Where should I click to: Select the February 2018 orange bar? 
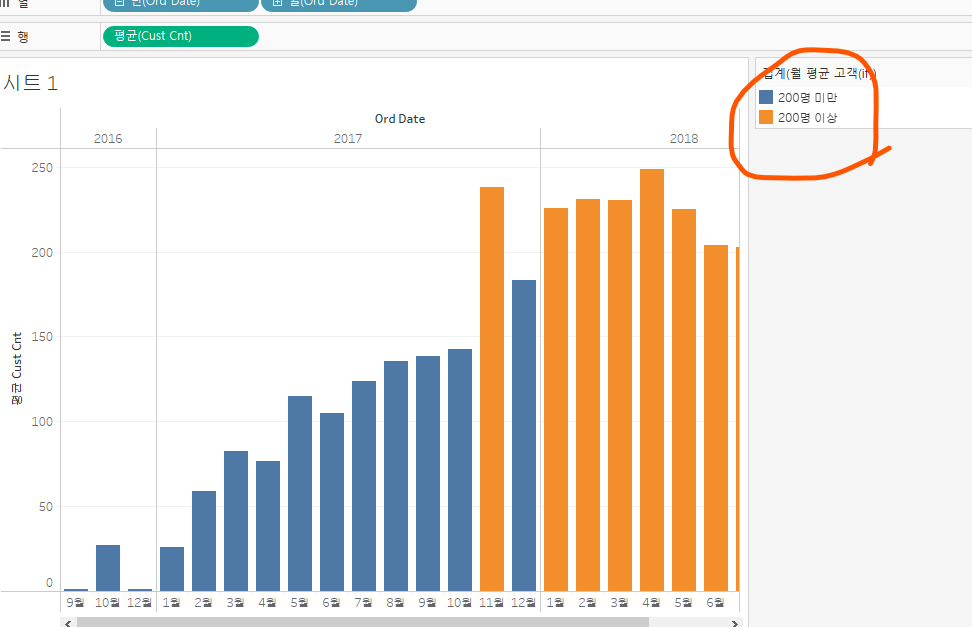pyautogui.click(x=588, y=395)
